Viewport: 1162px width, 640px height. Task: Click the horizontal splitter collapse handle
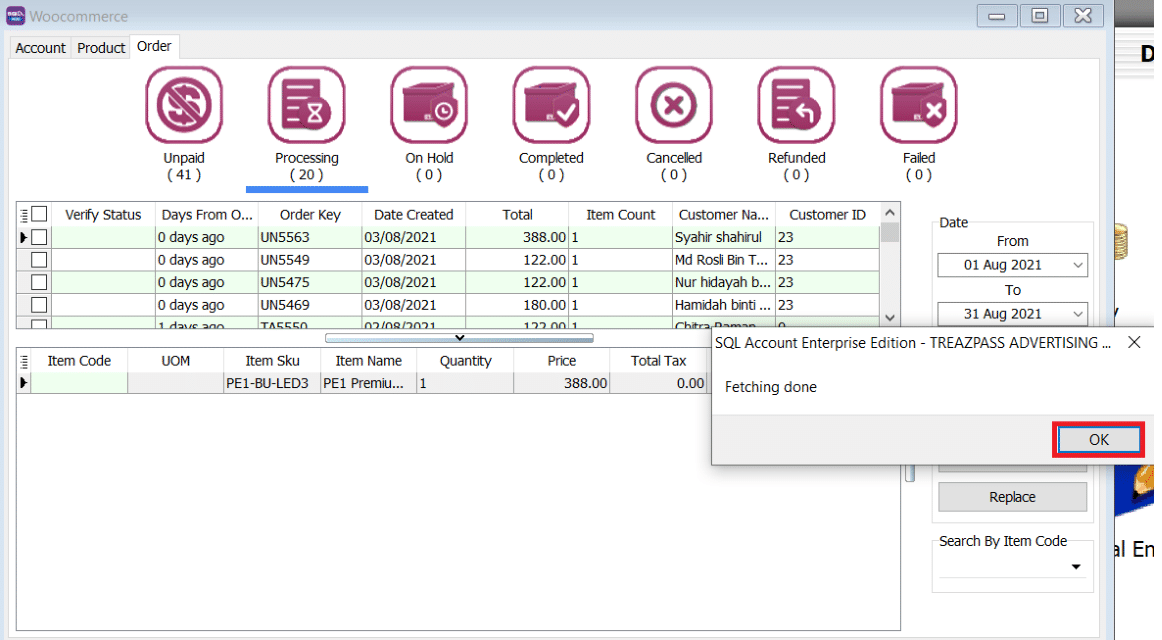[x=459, y=338]
